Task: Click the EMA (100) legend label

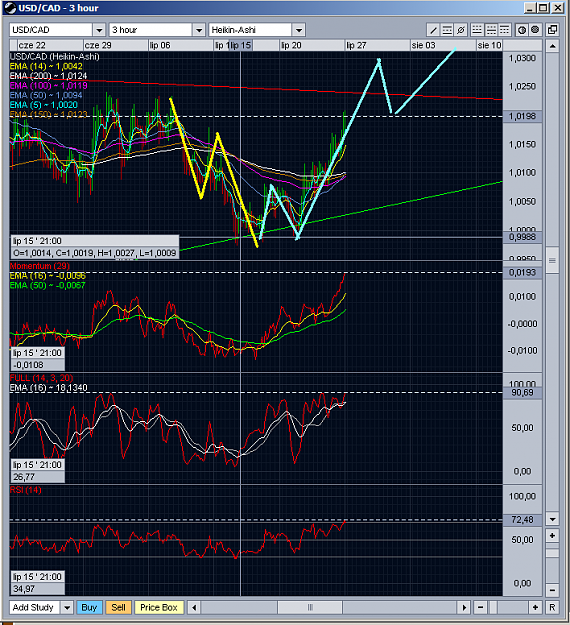Action: tap(49, 86)
